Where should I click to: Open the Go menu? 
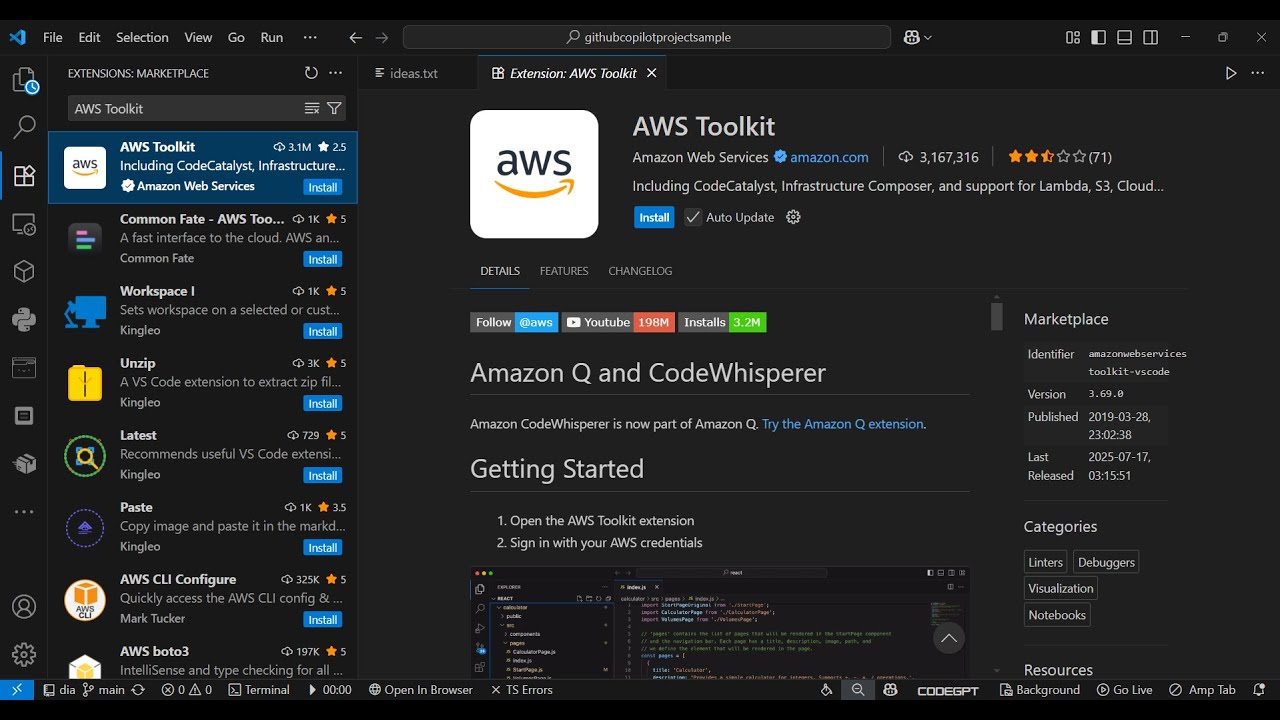pos(236,37)
